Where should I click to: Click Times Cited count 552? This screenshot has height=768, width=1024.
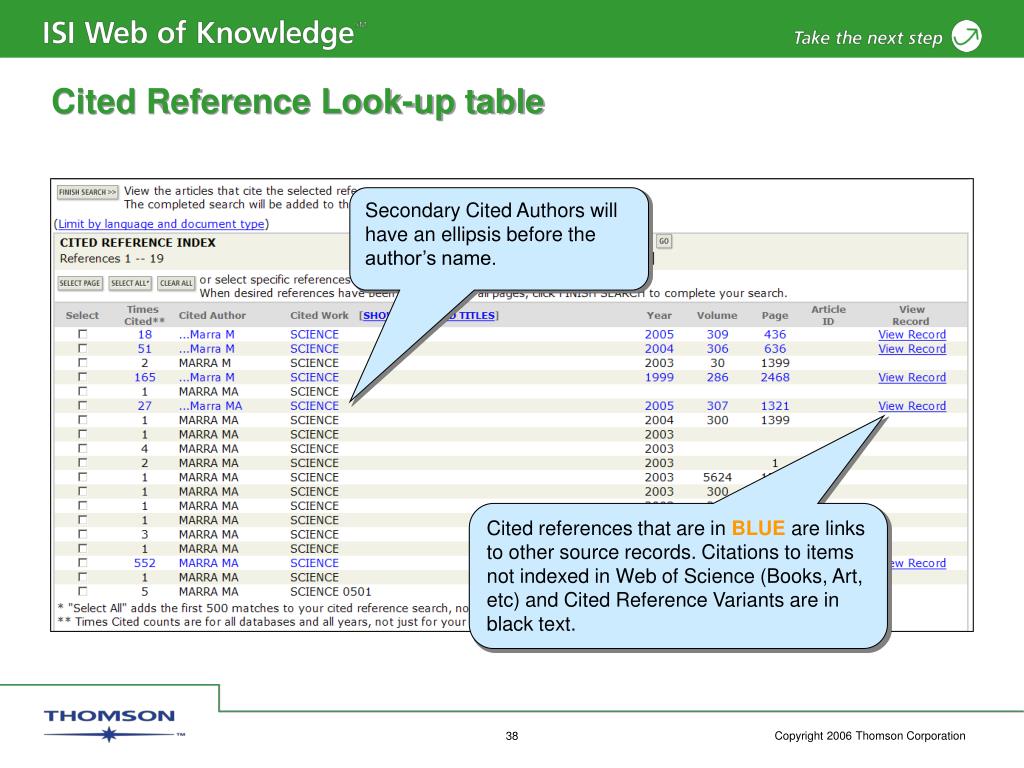144,563
